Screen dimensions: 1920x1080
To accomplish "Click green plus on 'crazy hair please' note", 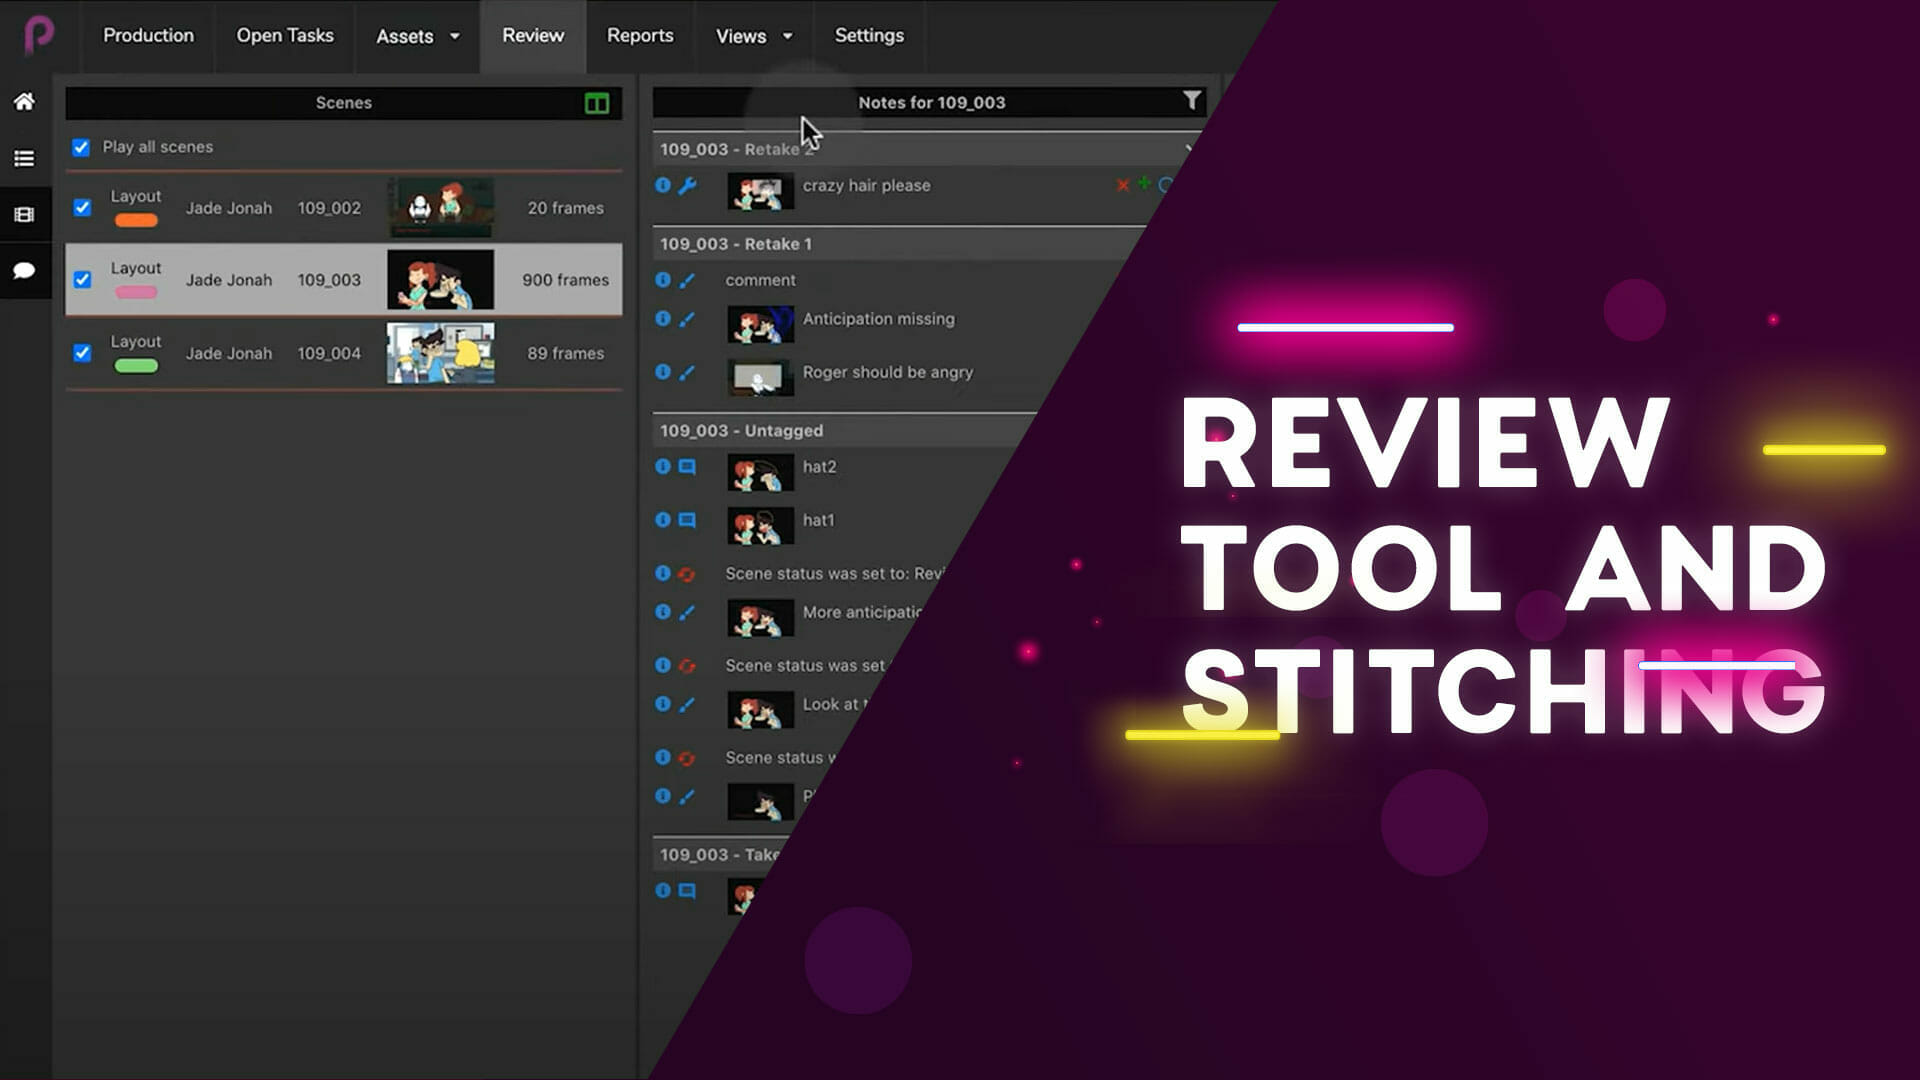I will click(1144, 183).
